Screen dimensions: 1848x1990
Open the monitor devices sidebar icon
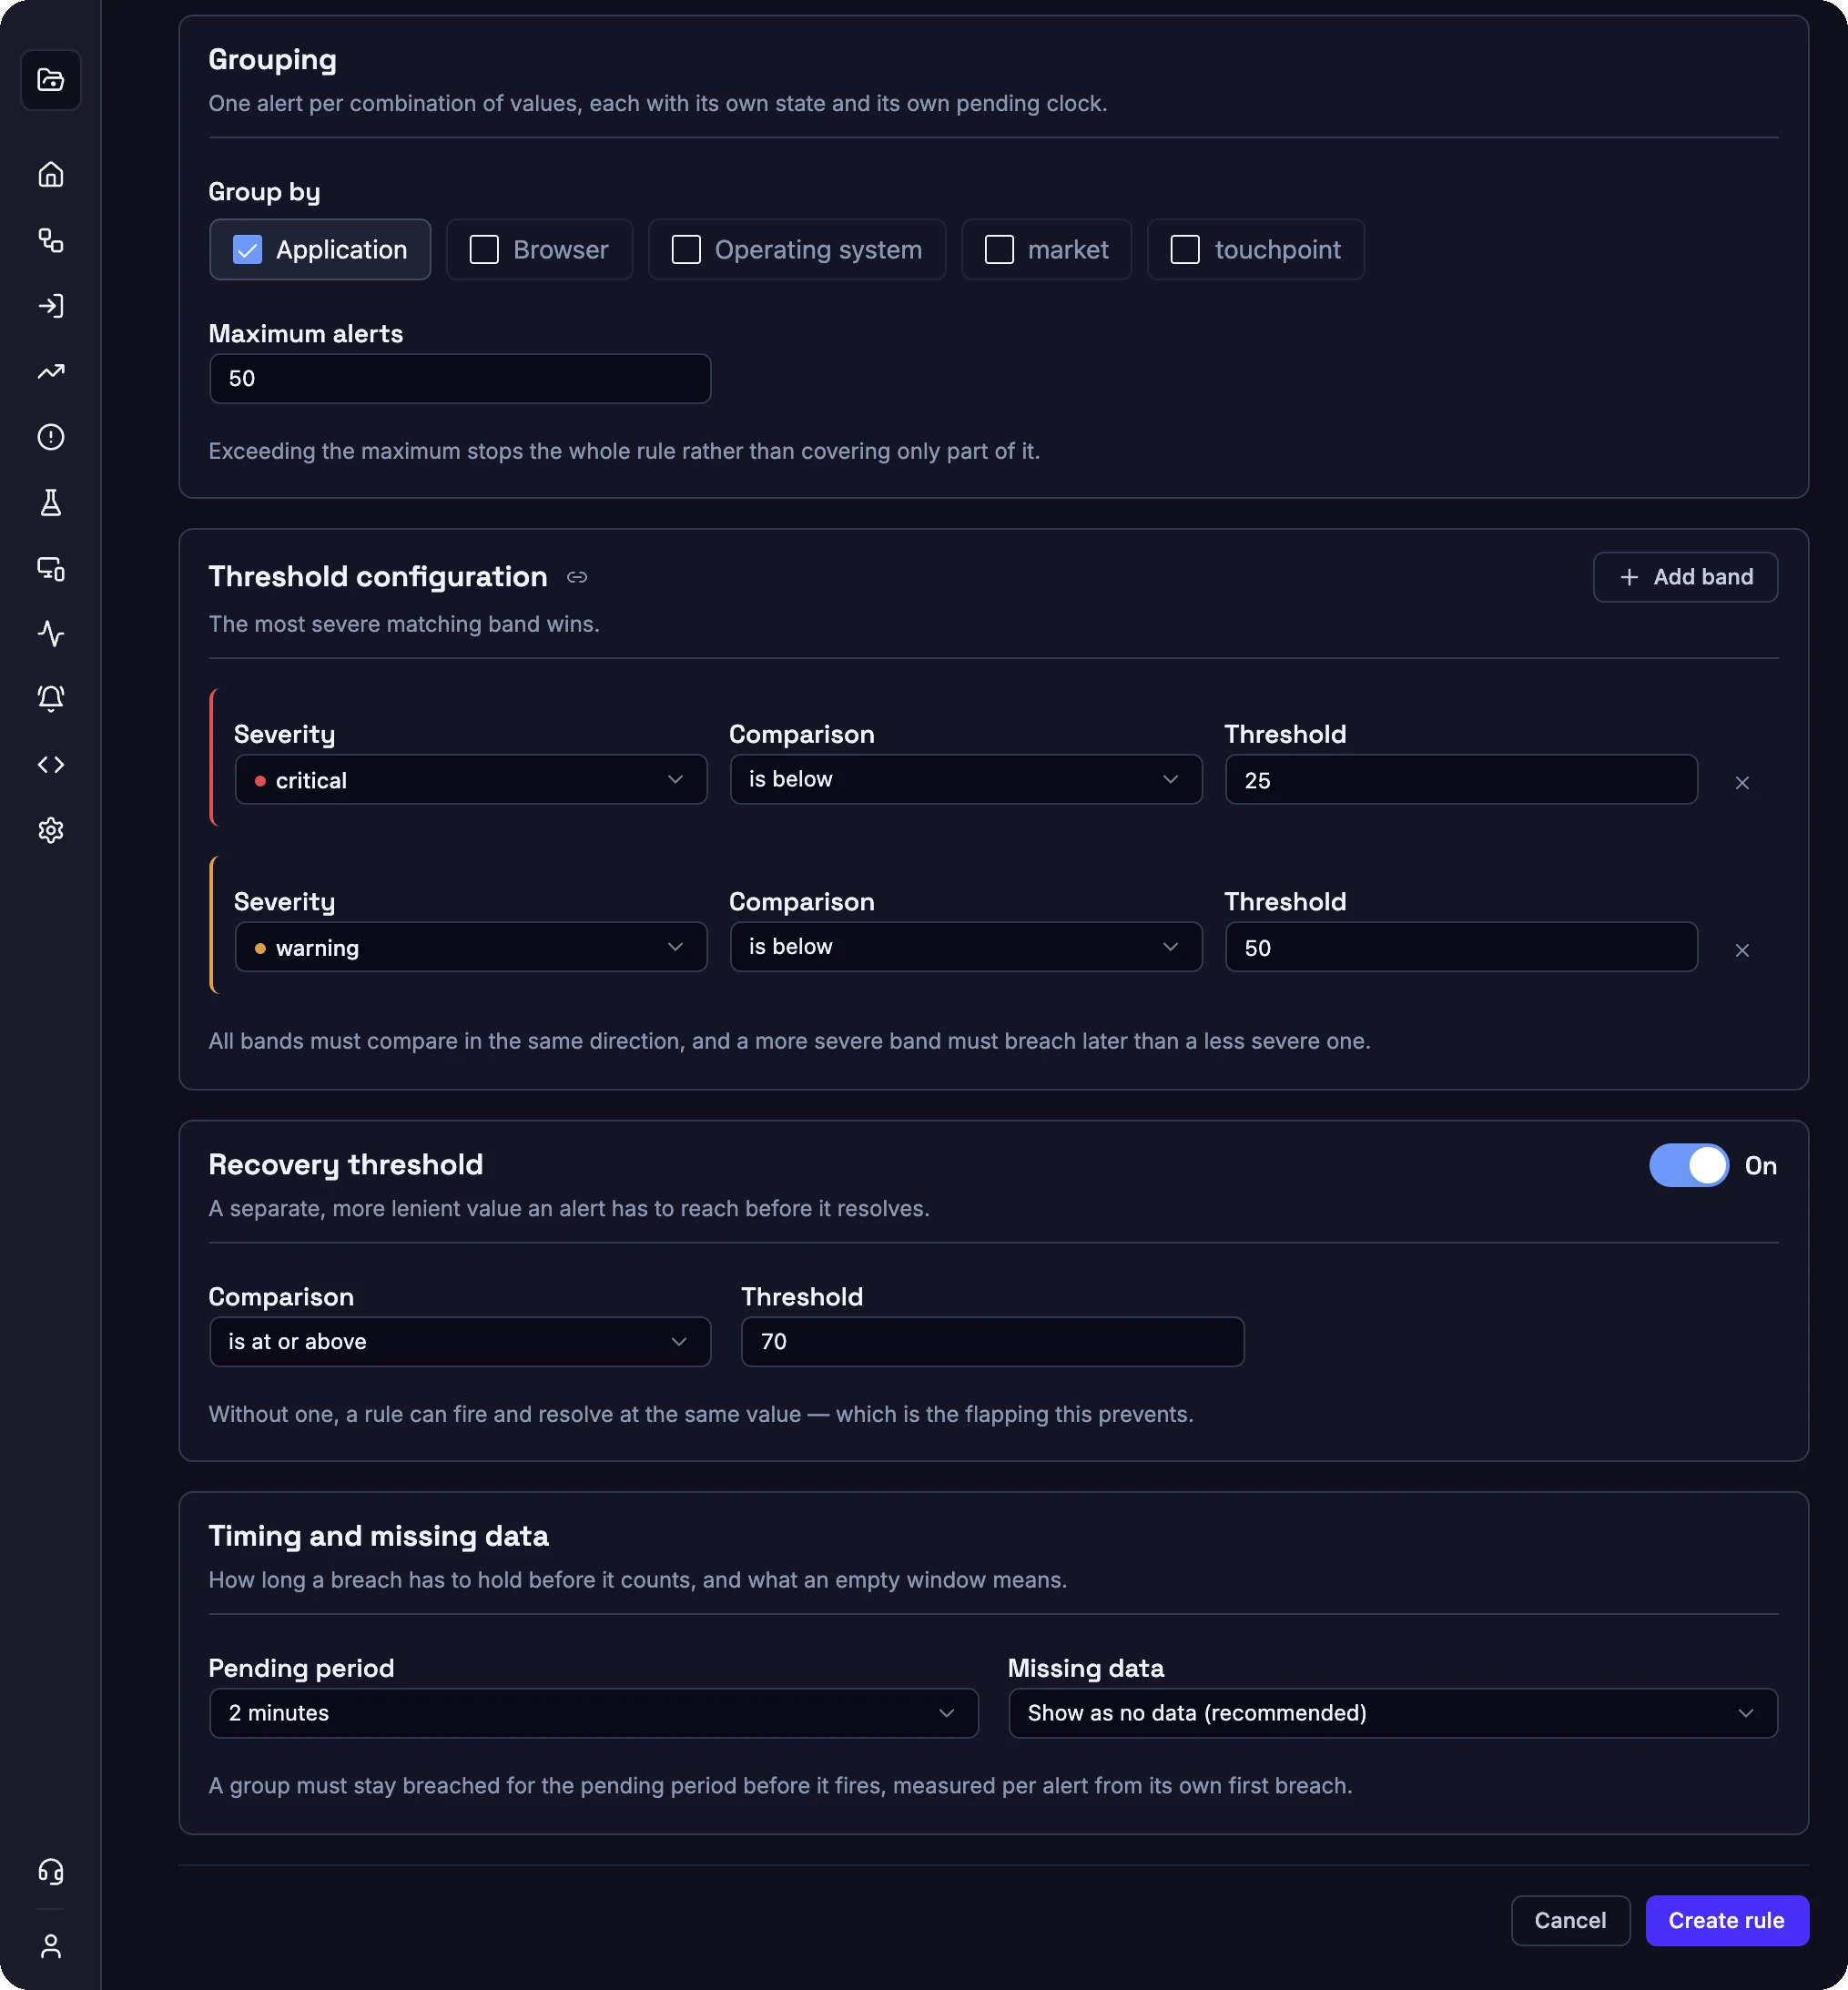(x=51, y=568)
